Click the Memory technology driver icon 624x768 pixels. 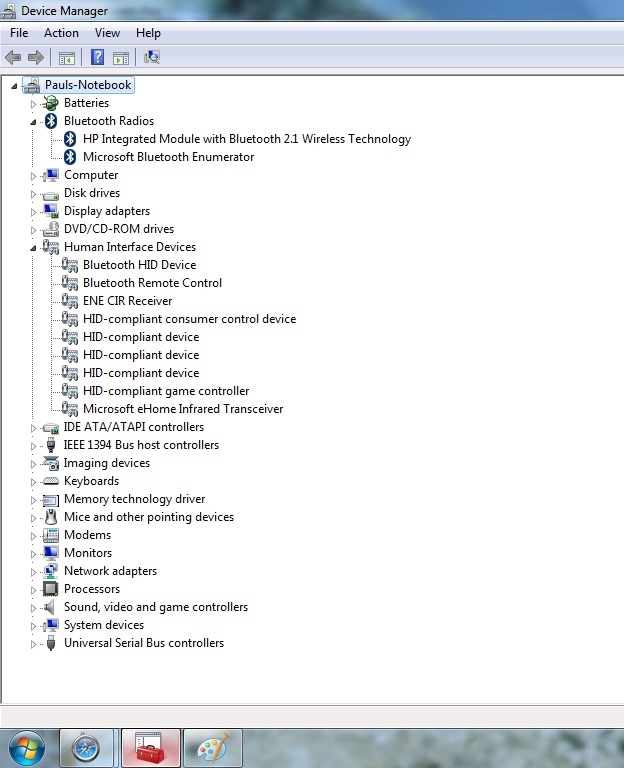[50, 500]
